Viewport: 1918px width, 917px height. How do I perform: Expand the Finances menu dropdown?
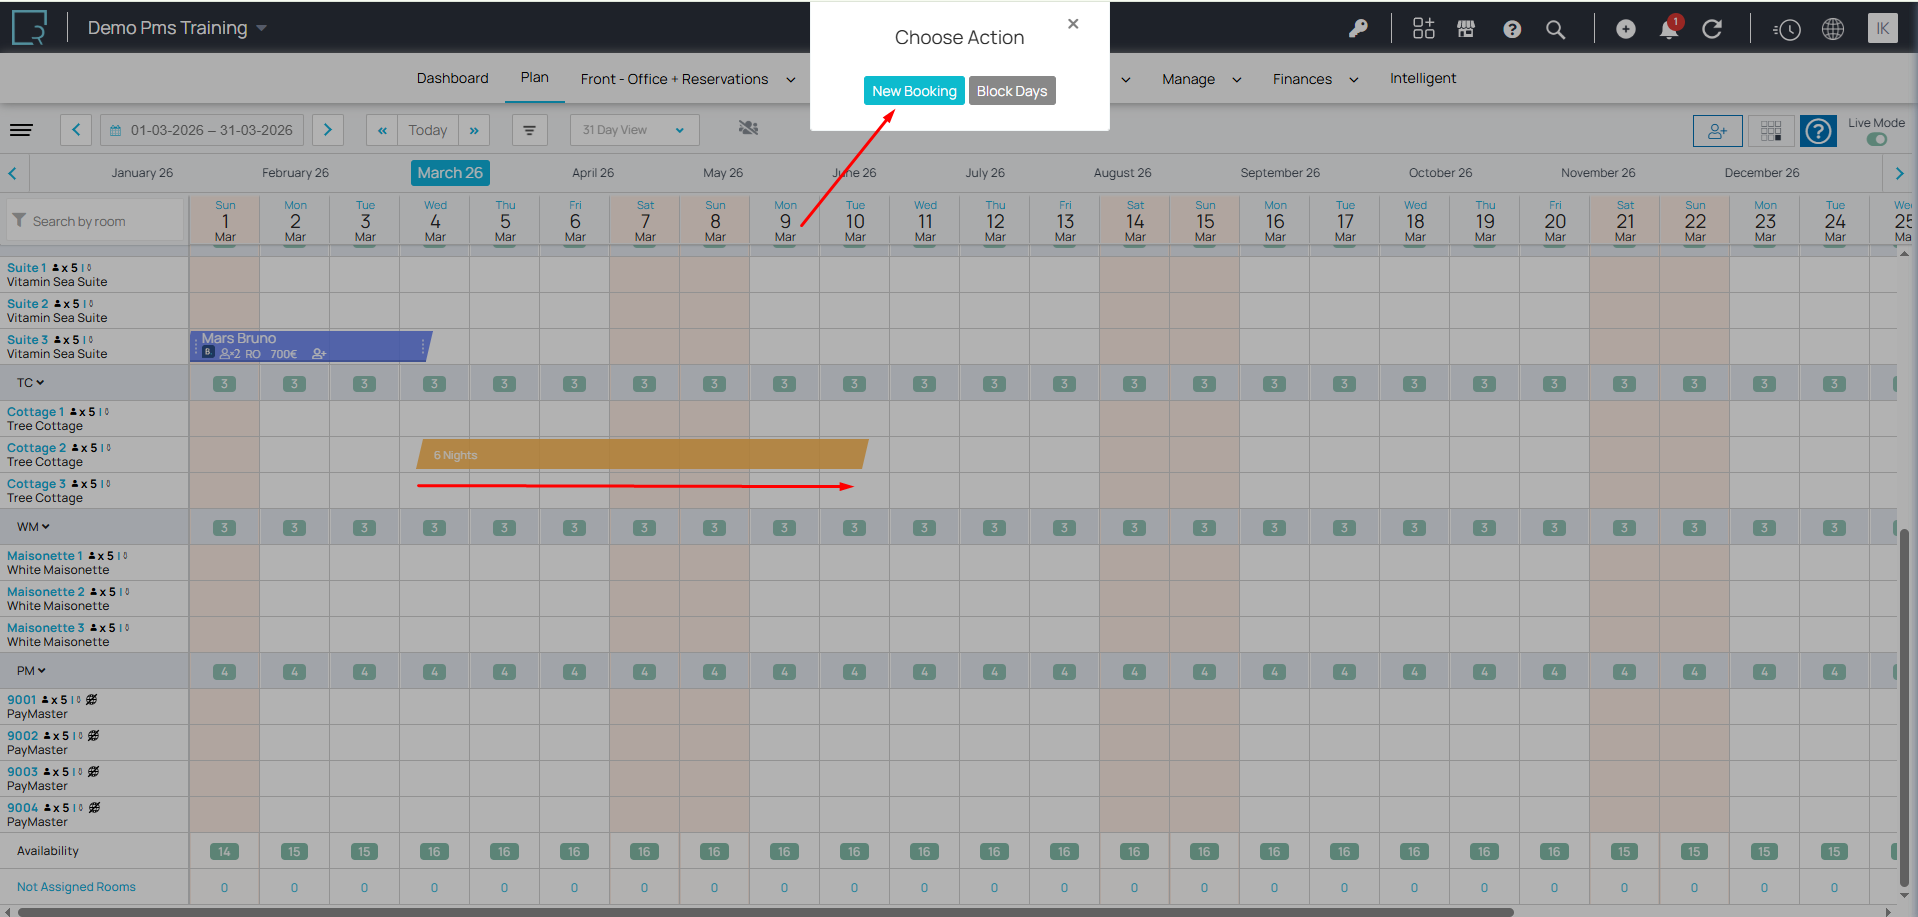click(1314, 79)
